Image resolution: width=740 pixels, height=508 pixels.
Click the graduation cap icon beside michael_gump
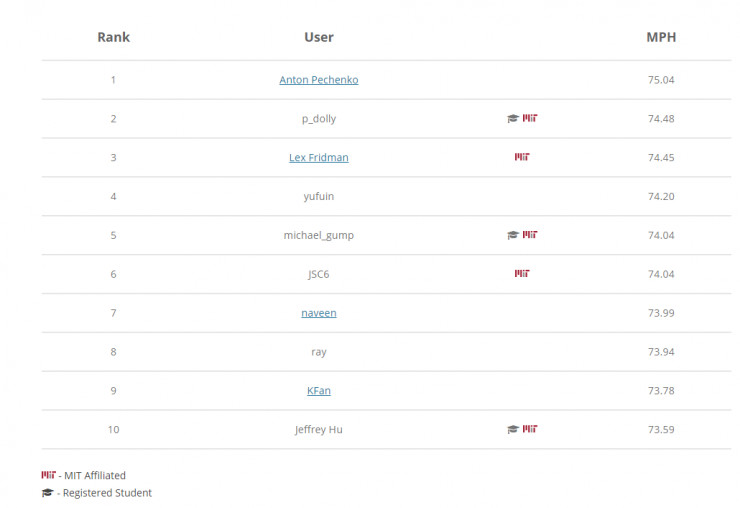point(513,235)
